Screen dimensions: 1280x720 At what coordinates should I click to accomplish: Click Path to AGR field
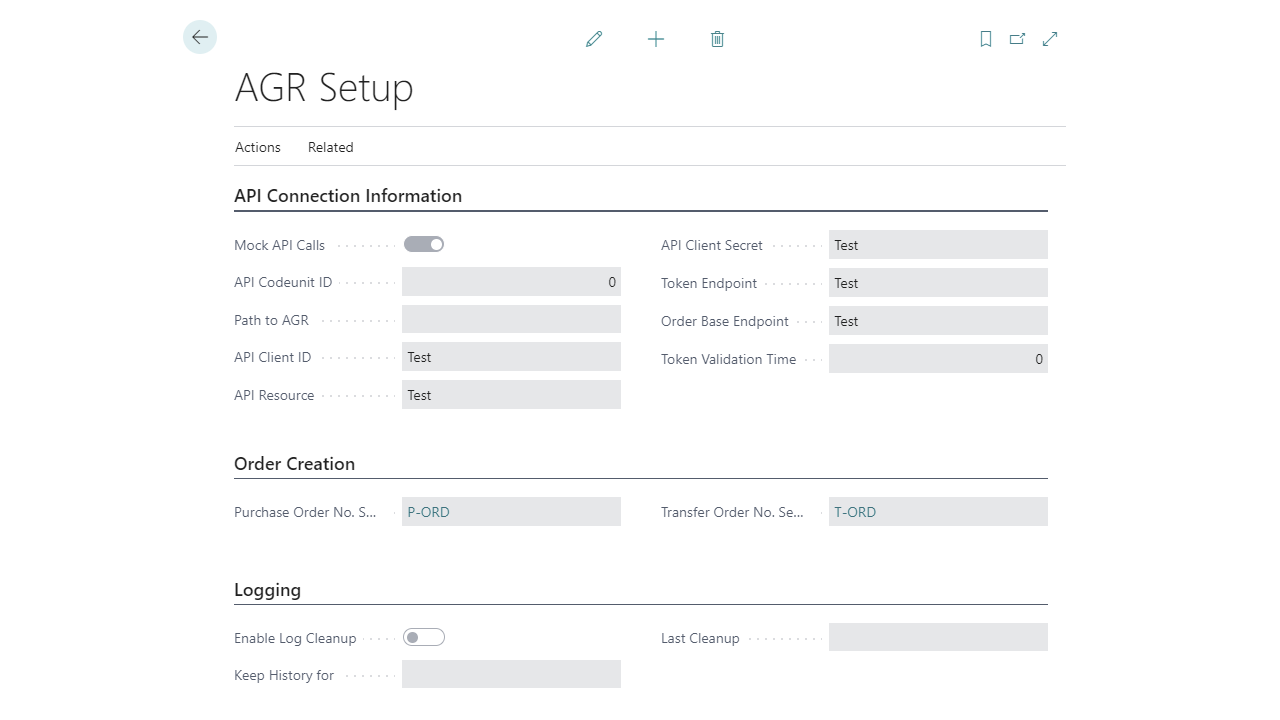[x=511, y=319]
